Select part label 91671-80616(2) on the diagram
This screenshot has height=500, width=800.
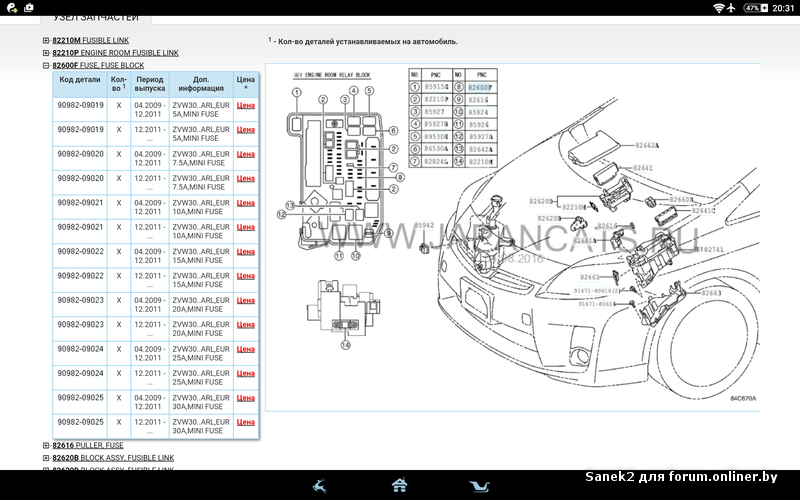pyautogui.click(x=597, y=291)
